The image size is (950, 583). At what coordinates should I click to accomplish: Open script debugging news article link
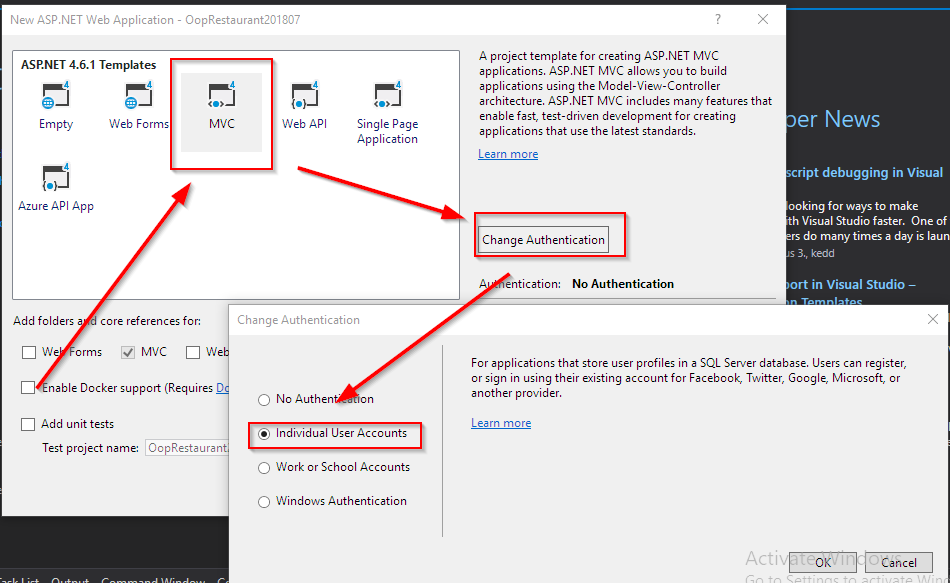tap(865, 173)
